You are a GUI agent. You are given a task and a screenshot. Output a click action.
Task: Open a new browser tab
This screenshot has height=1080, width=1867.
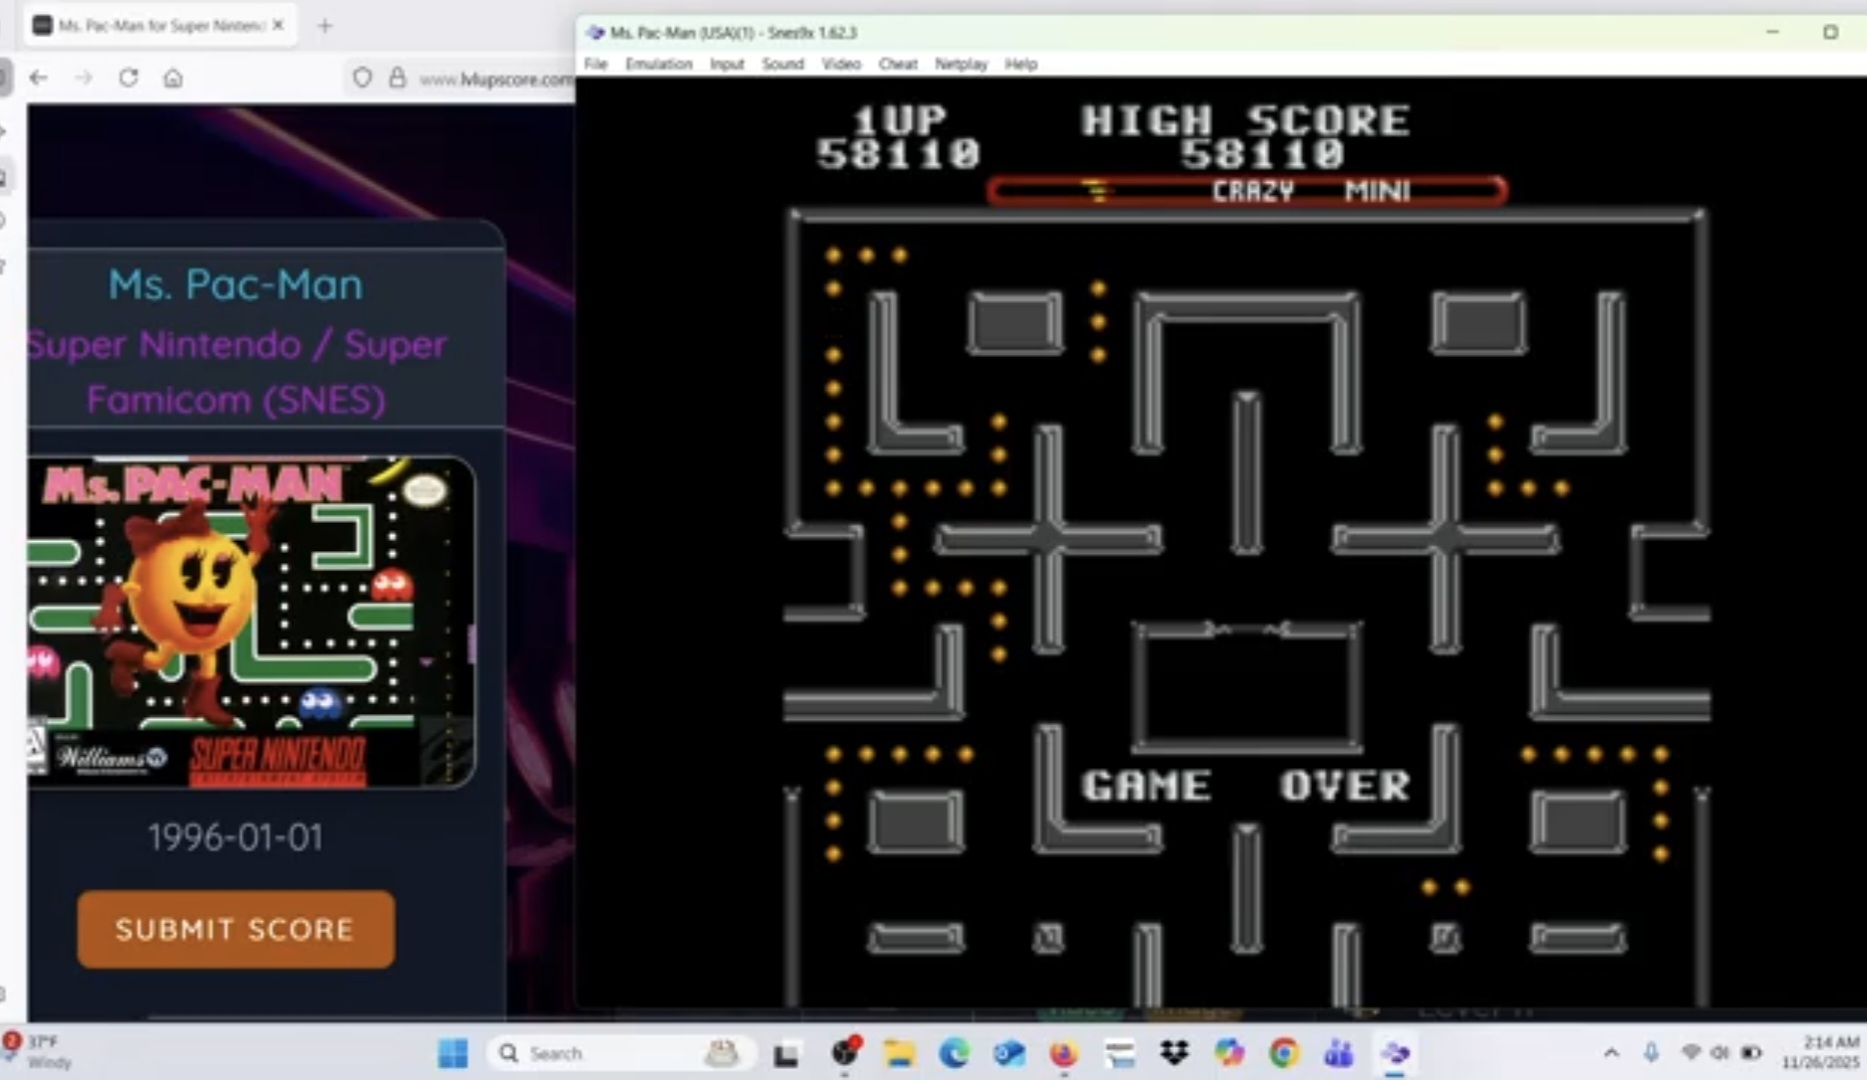pyautogui.click(x=324, y=26)
